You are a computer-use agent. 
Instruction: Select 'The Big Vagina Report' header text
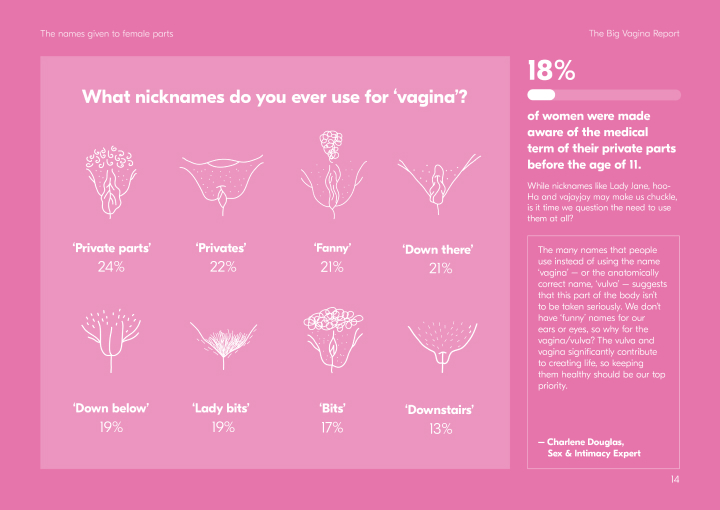point(634,34)
